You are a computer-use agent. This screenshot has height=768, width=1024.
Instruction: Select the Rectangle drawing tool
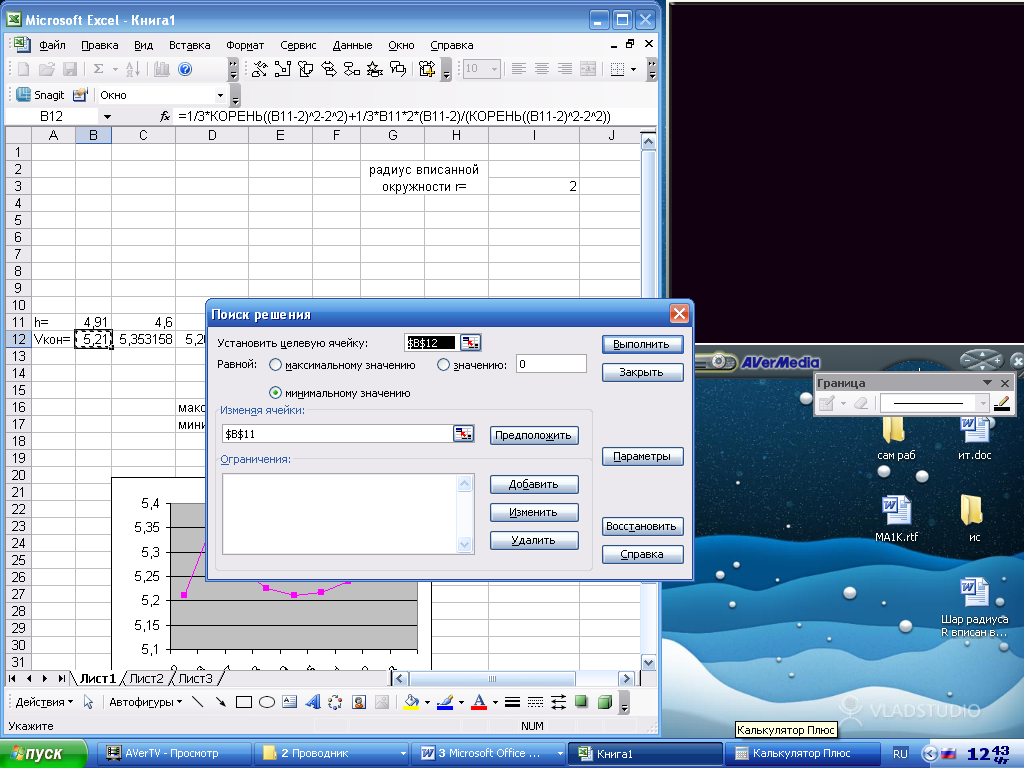(244, 702)
